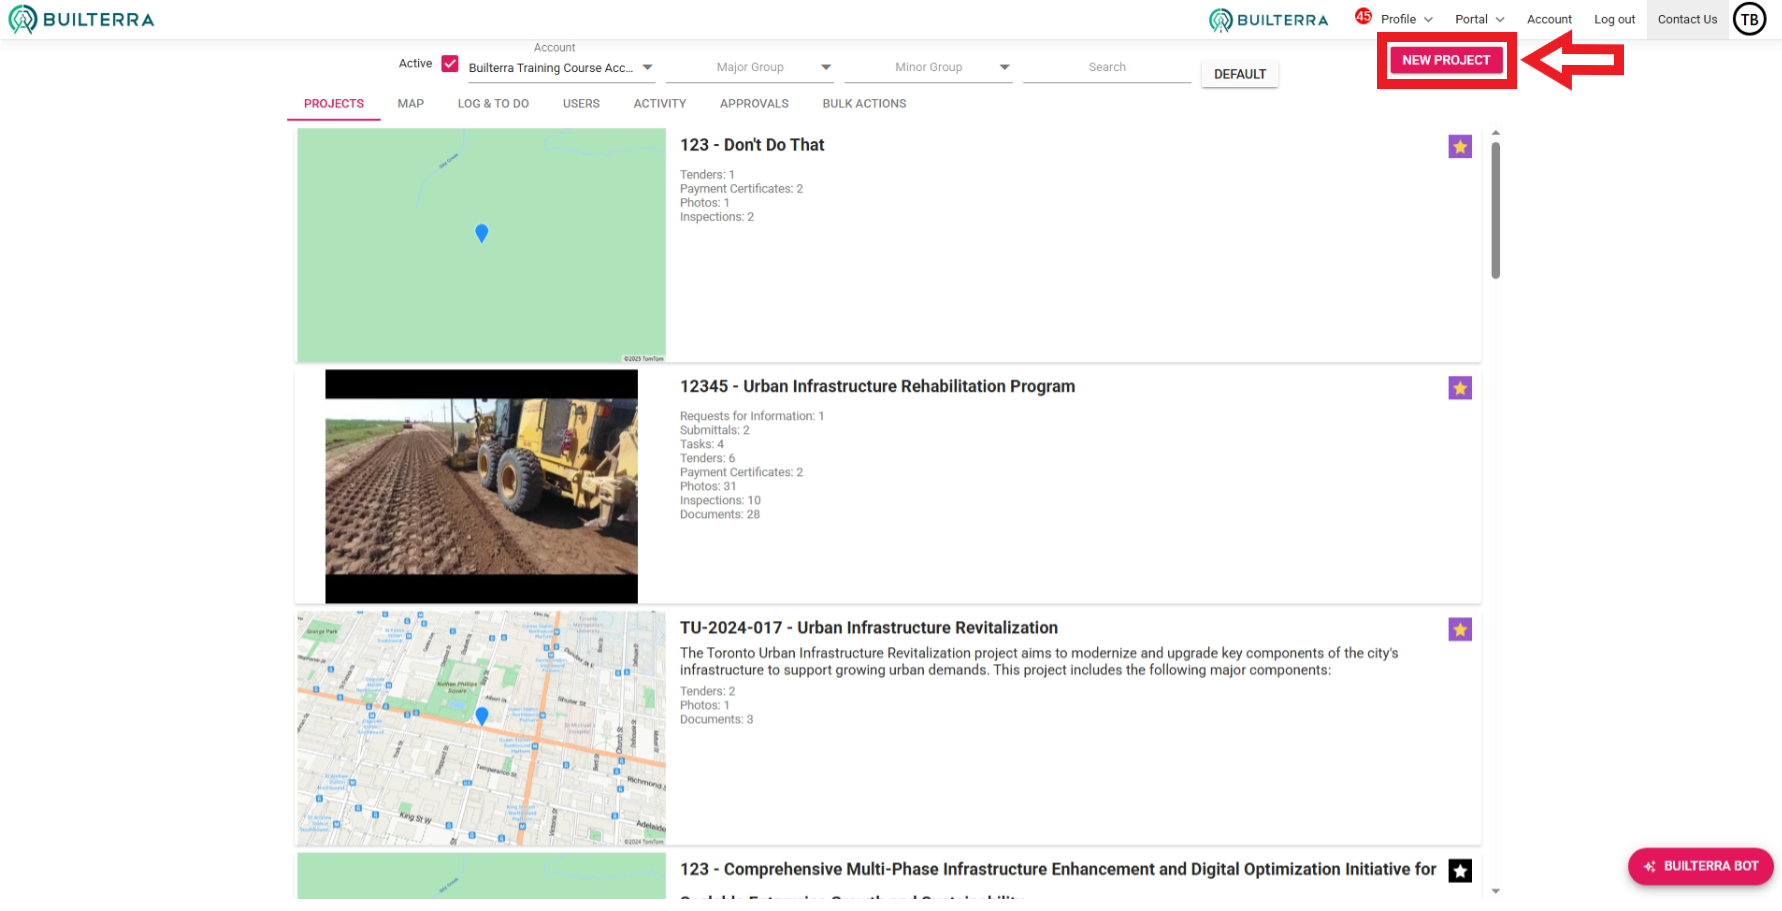This screenshot has width=1782, height=911.
Task: Click the Toronto Urban Infrastructure Revitalization description text
Action: [x=1039, y=661]
